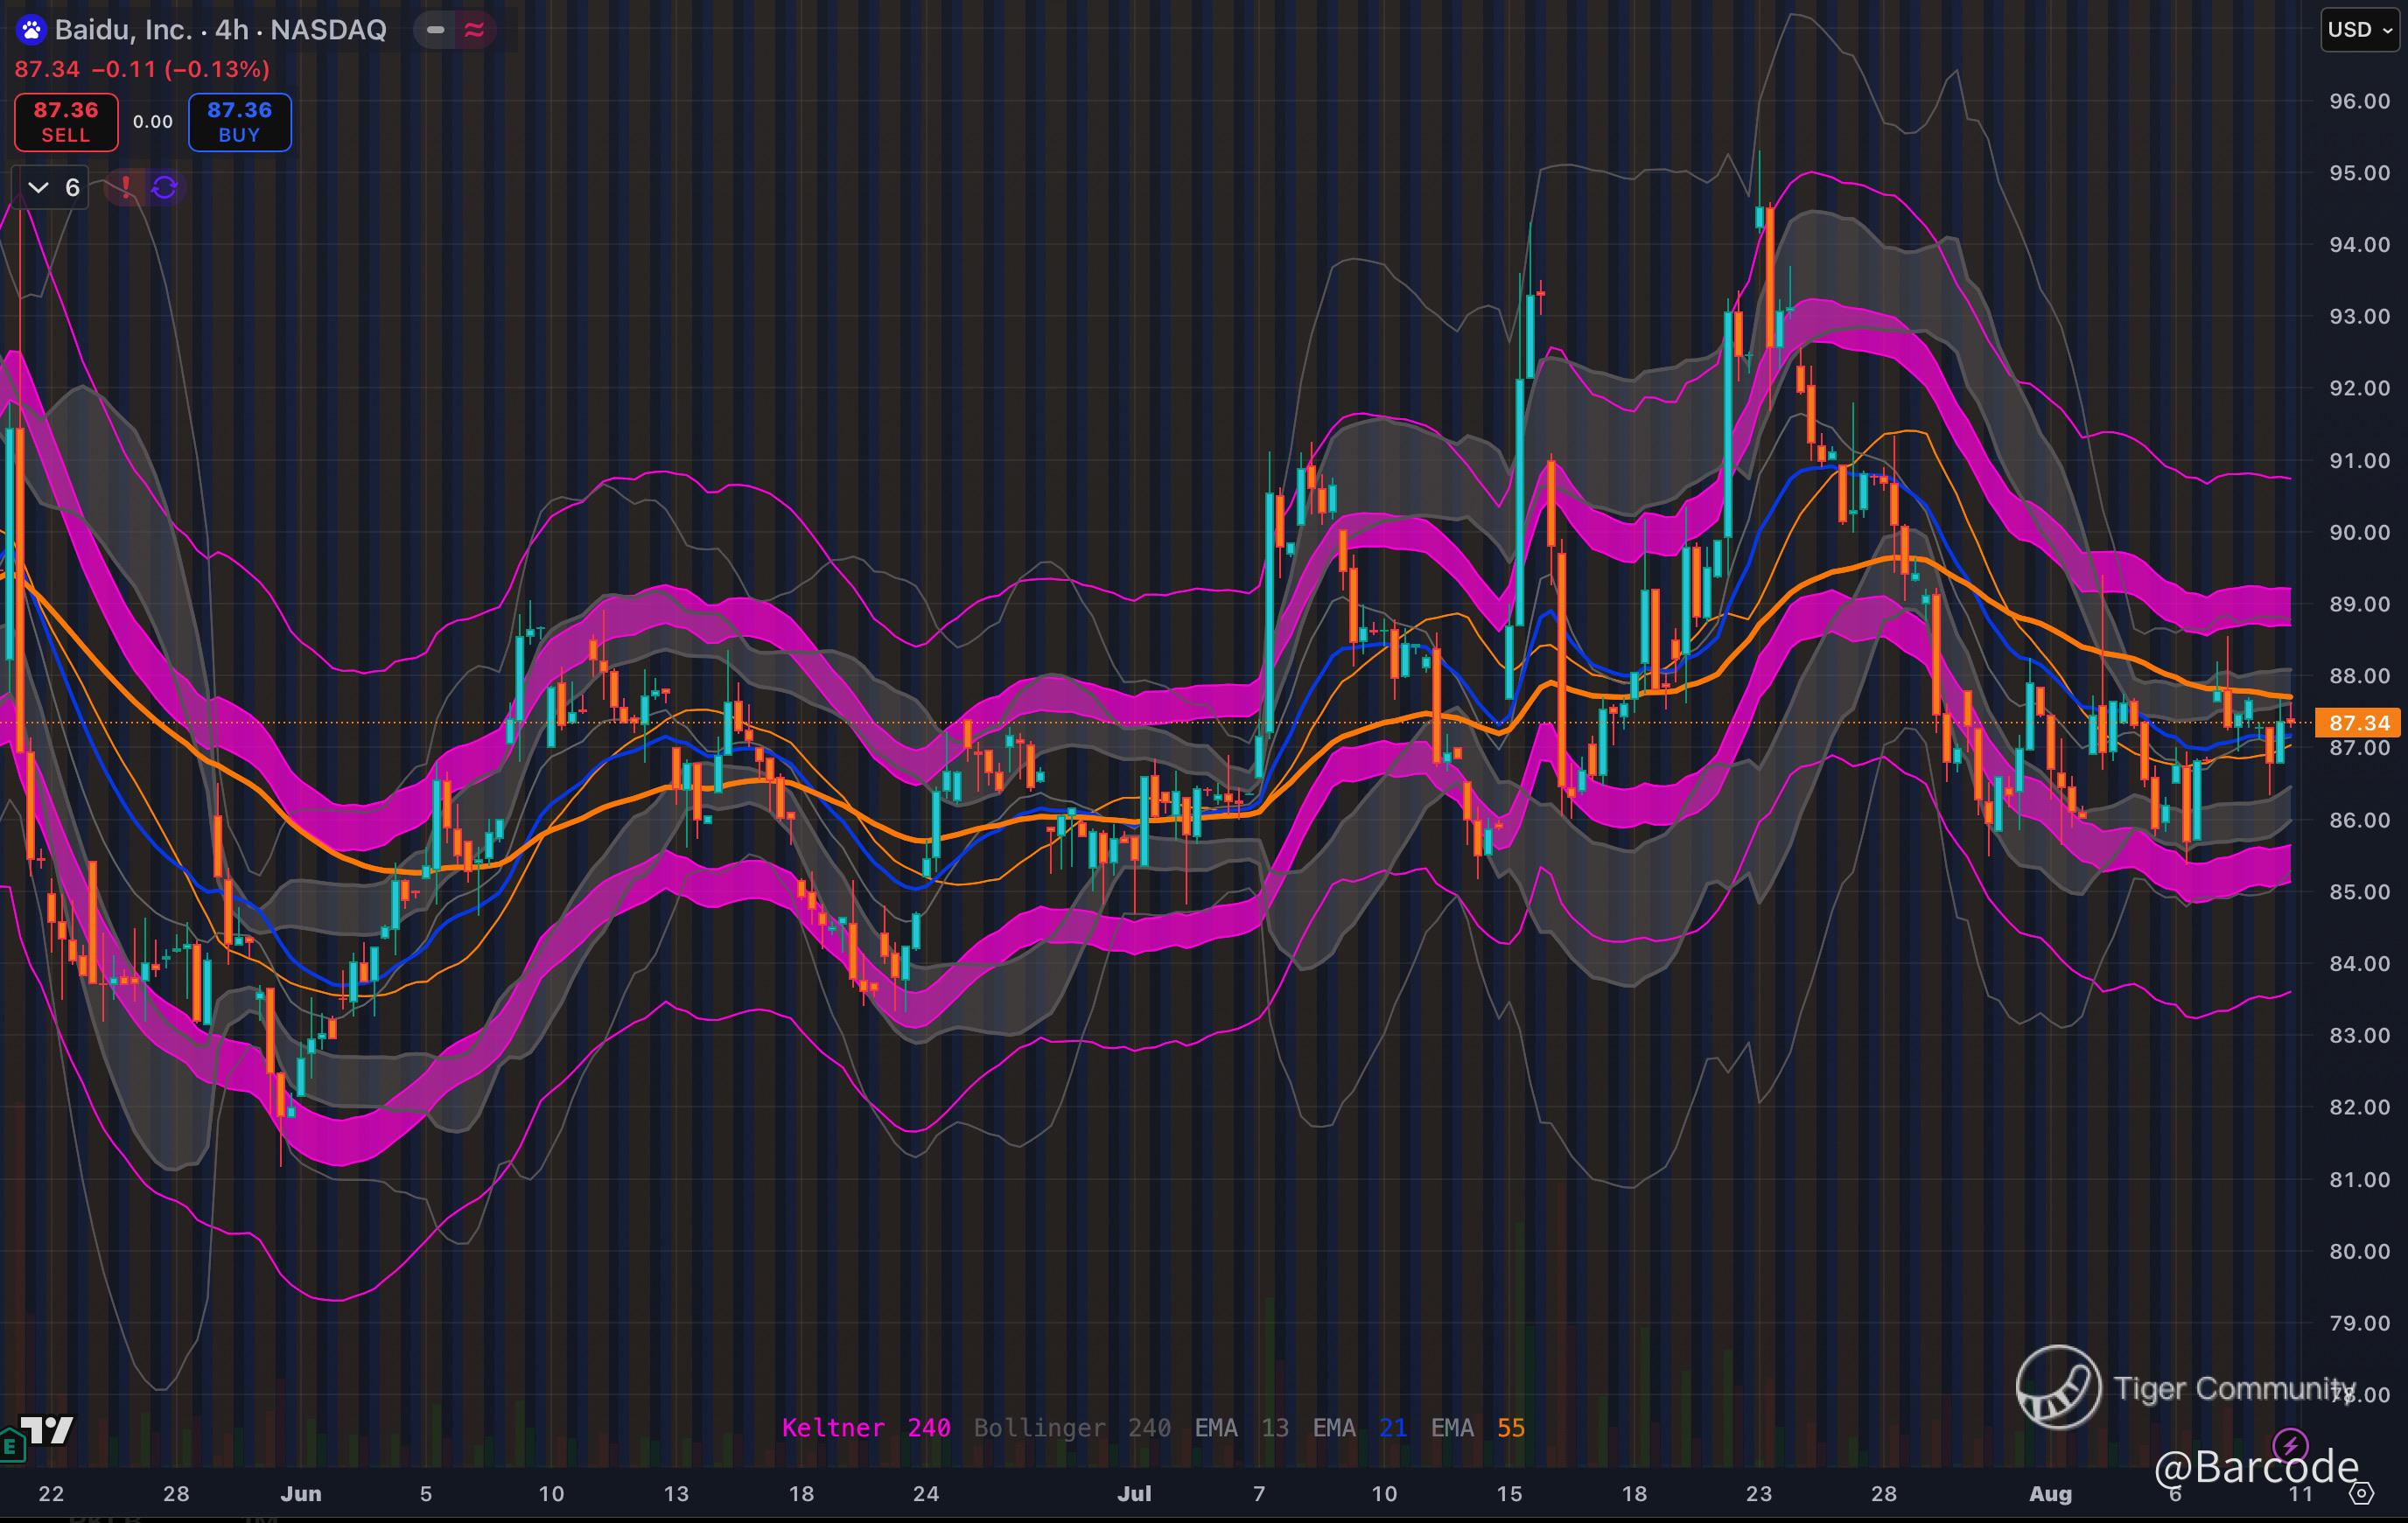Screen dimensions: 2408x1523
Task: Click the 87.36 BUY button
Action: (x=240, y=122)
